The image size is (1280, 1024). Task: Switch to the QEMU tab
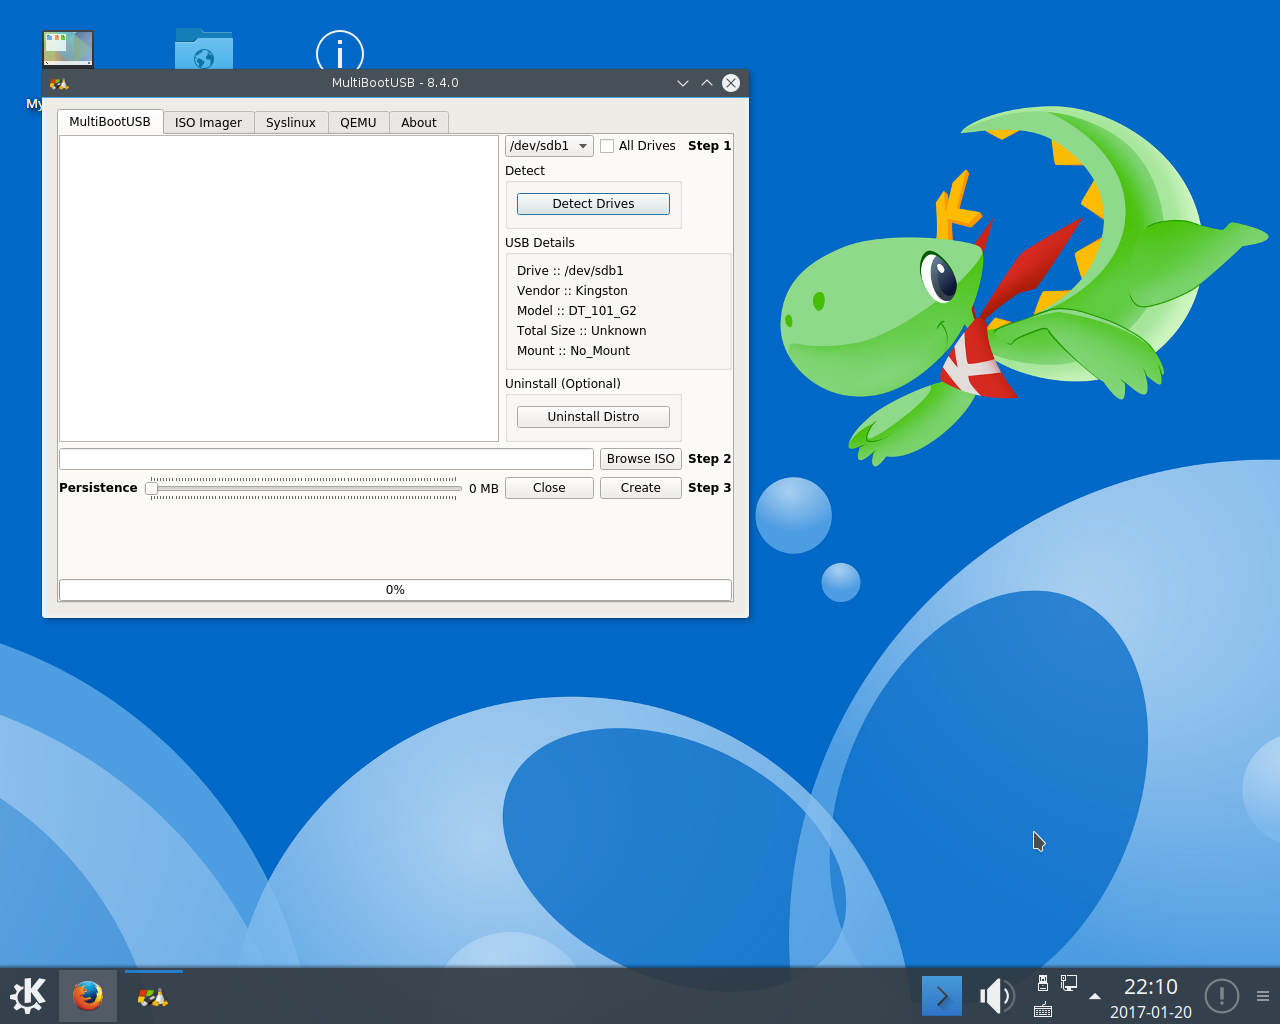358,122
